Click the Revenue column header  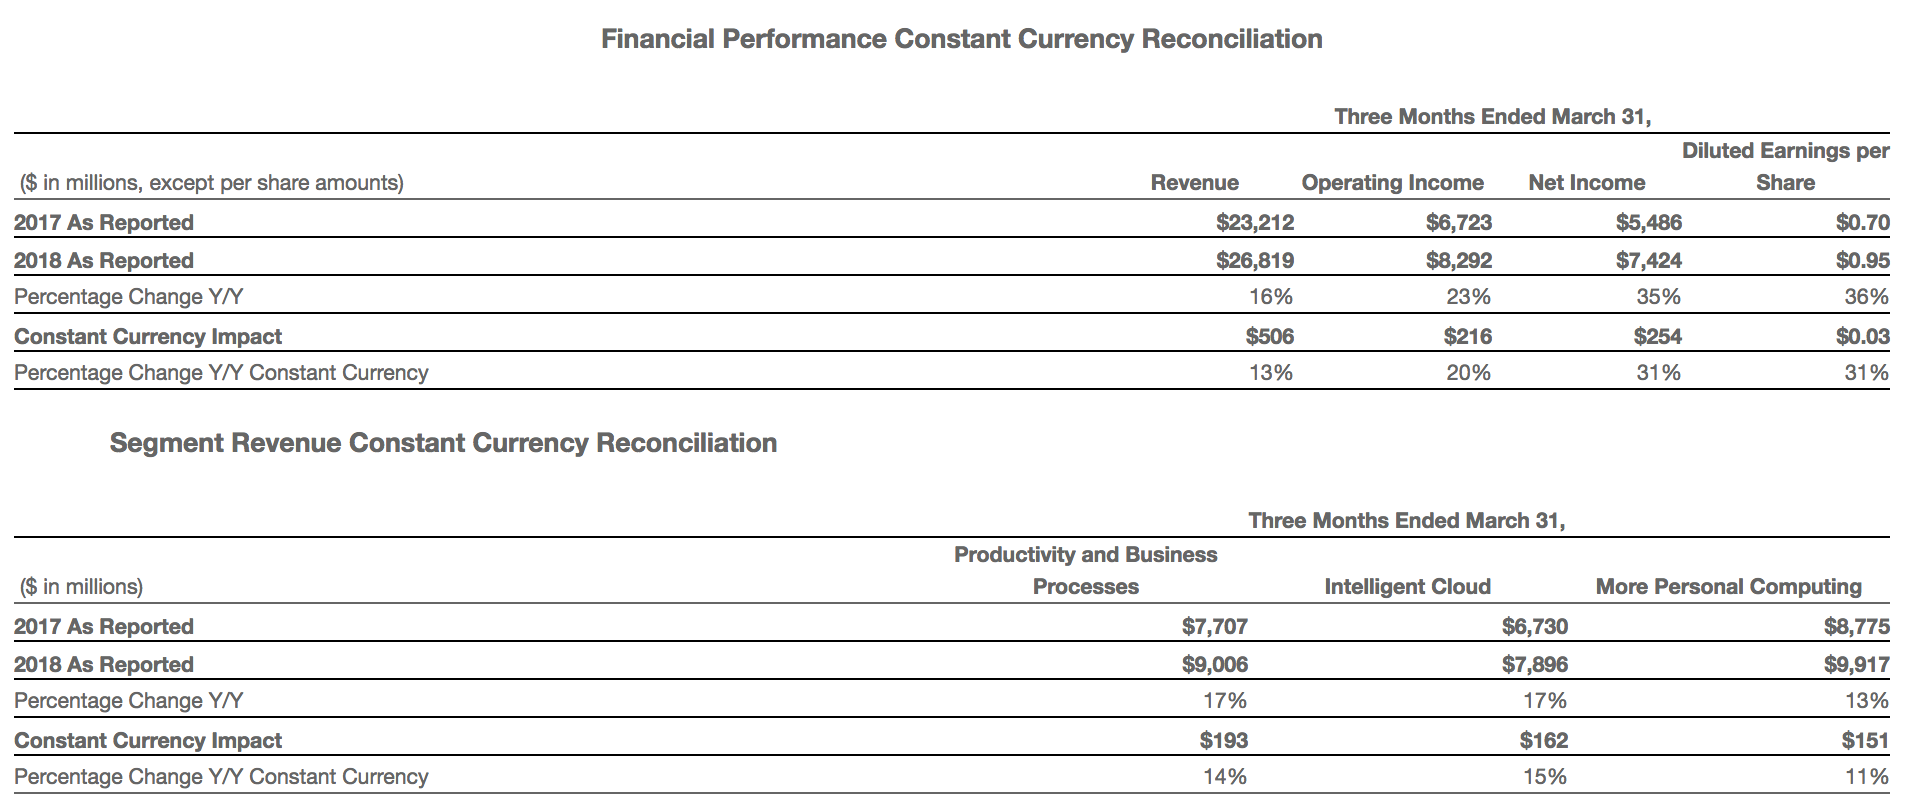(1194, 182)
